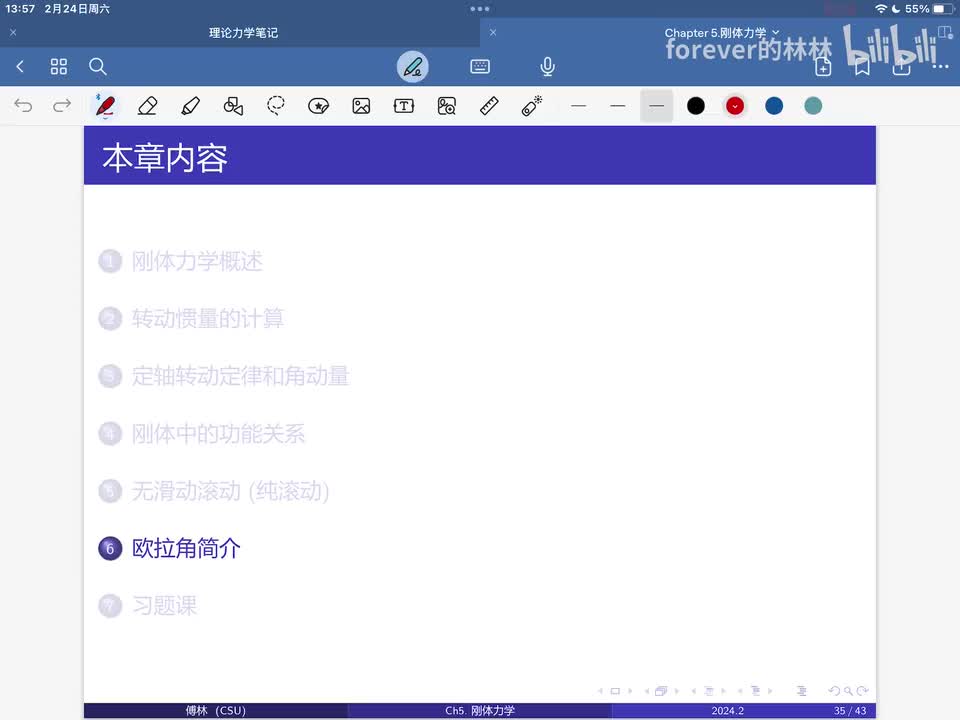The height and width of the screenshot is (720, 960).
Task: Select the lasso selection tool
Action: click(276, 106)
